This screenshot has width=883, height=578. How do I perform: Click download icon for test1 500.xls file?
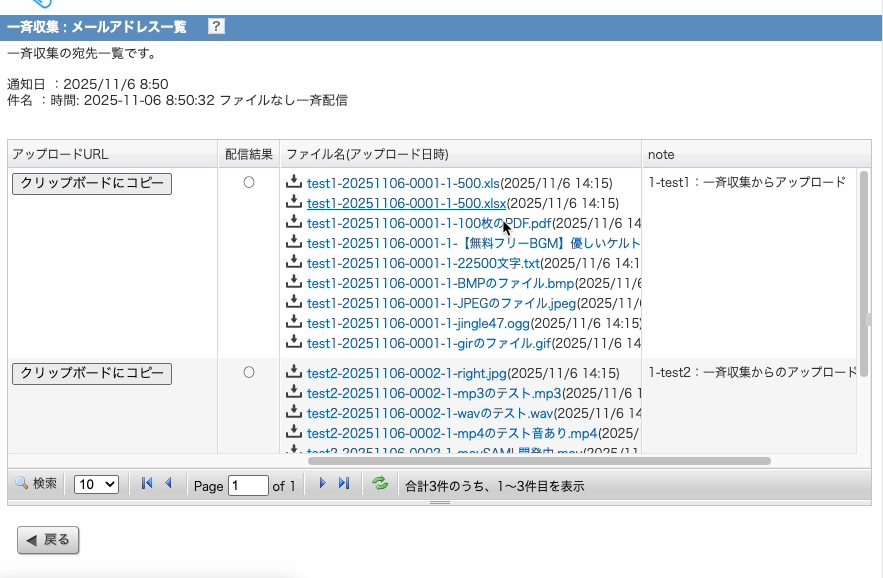294,182
